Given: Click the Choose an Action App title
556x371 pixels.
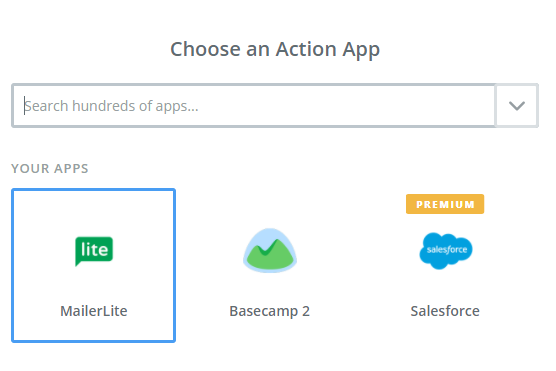Looking at the screenshot, I should [x=275, y=49].
